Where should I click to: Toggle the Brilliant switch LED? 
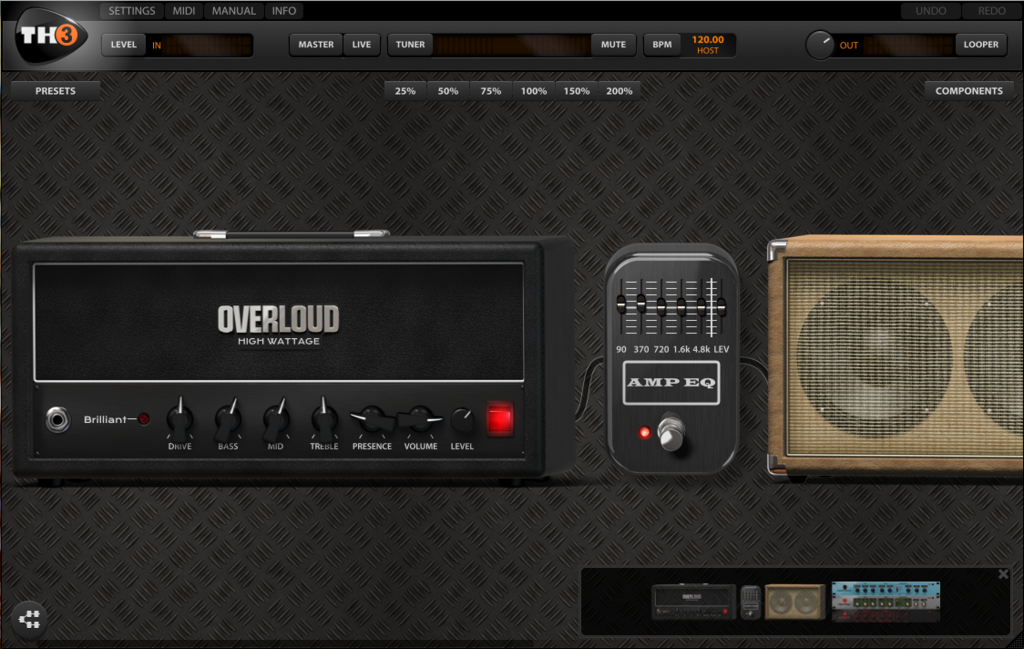[x=144, y=419]
